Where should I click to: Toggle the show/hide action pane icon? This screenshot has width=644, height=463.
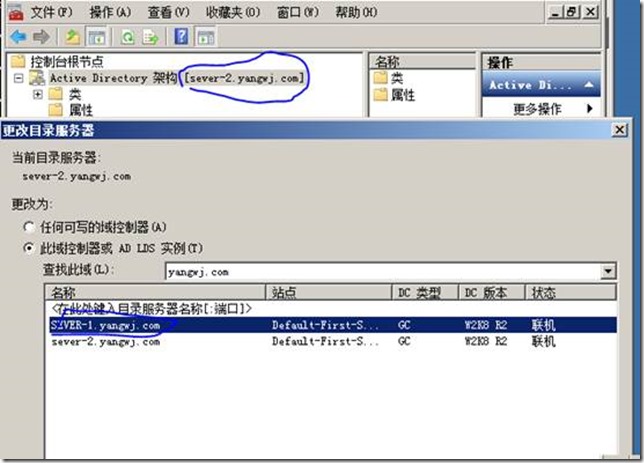[x=206, y=37]
